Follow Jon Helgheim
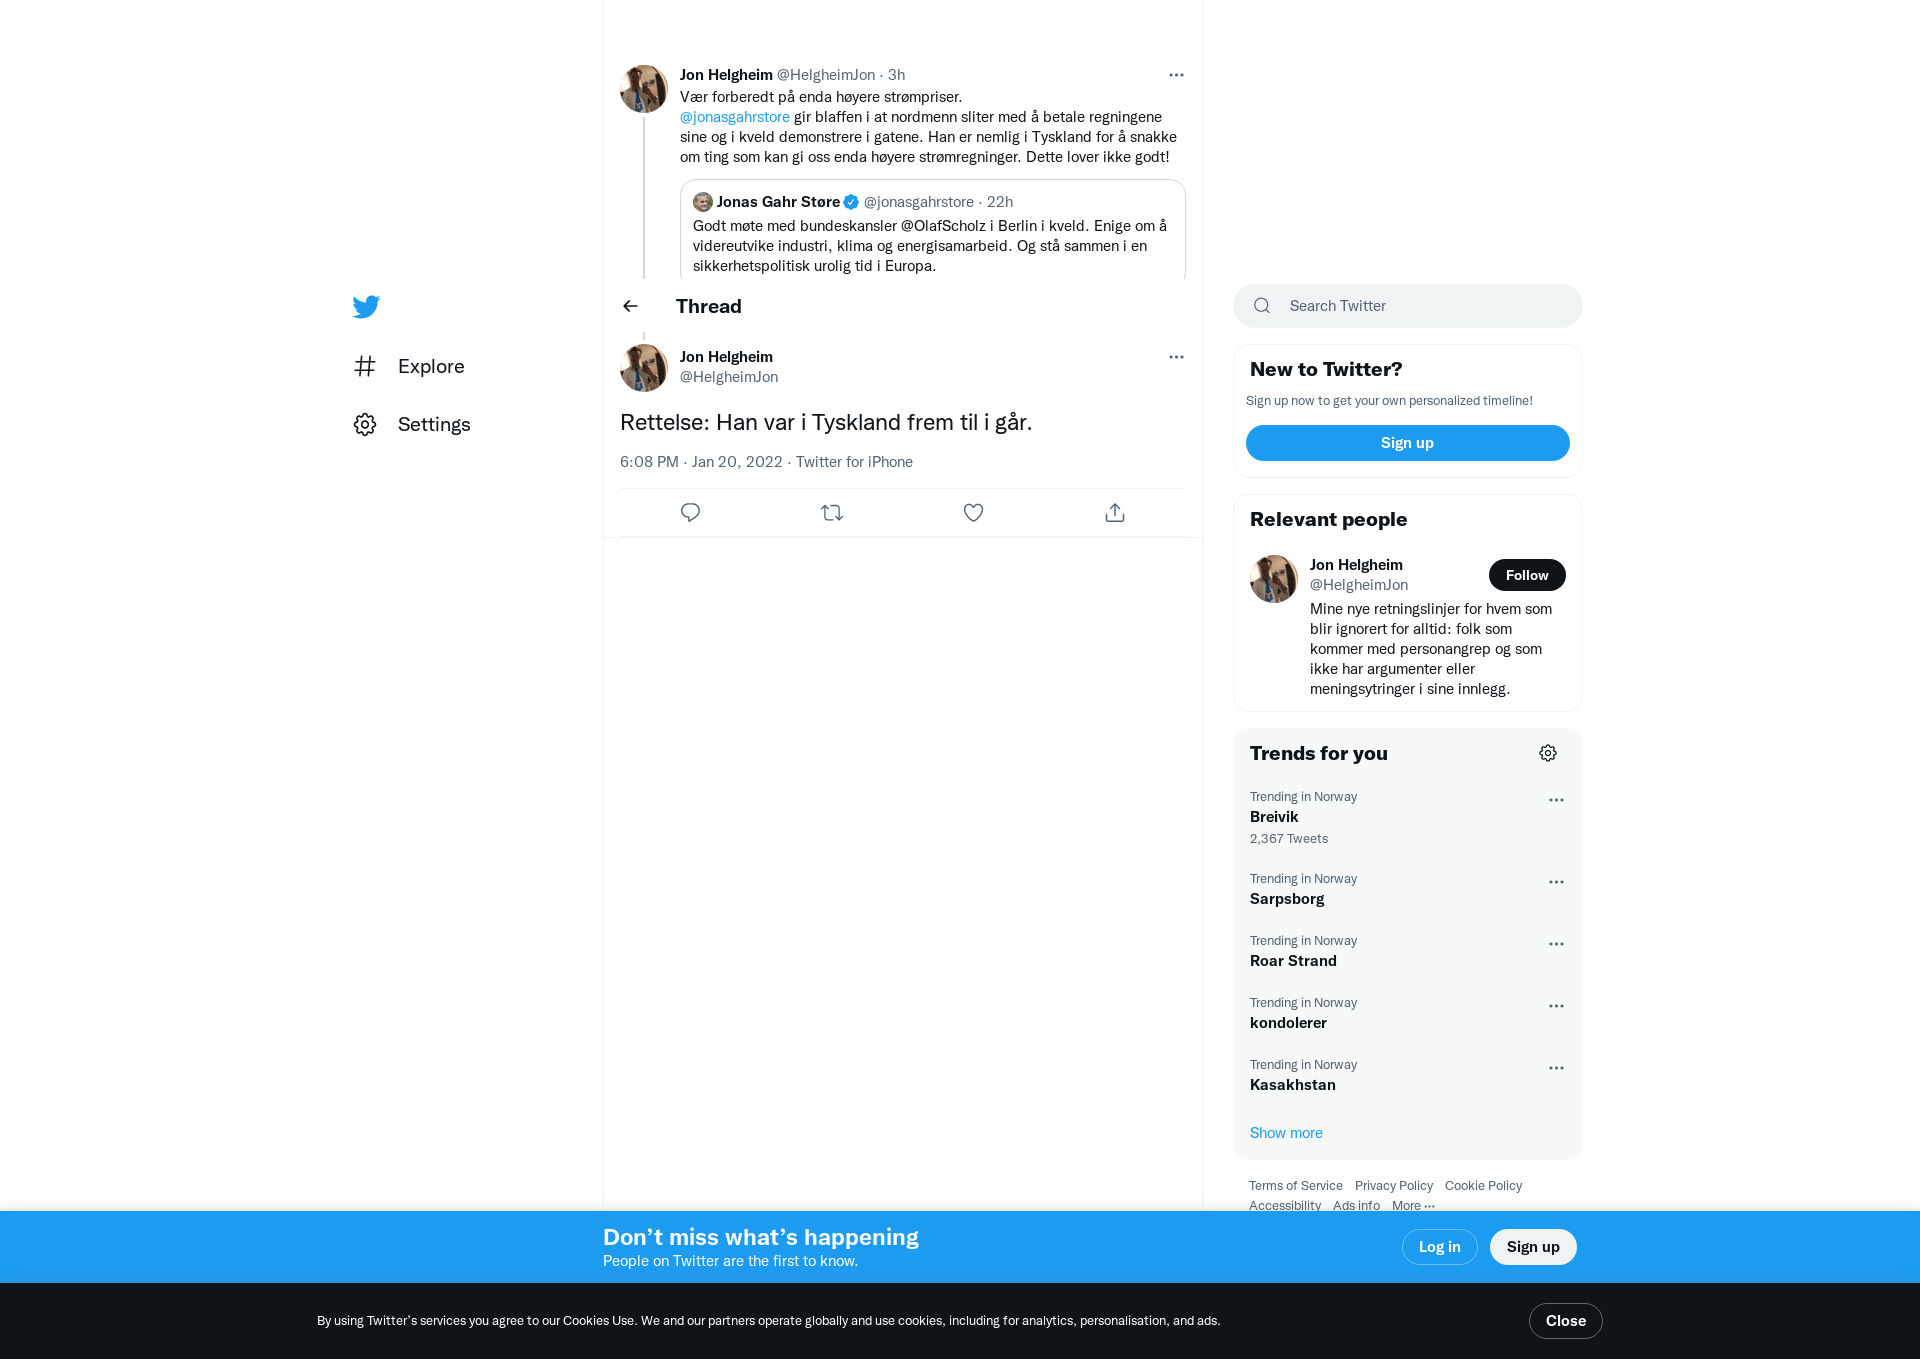1920x1359 pixels. pos(1527,575)
